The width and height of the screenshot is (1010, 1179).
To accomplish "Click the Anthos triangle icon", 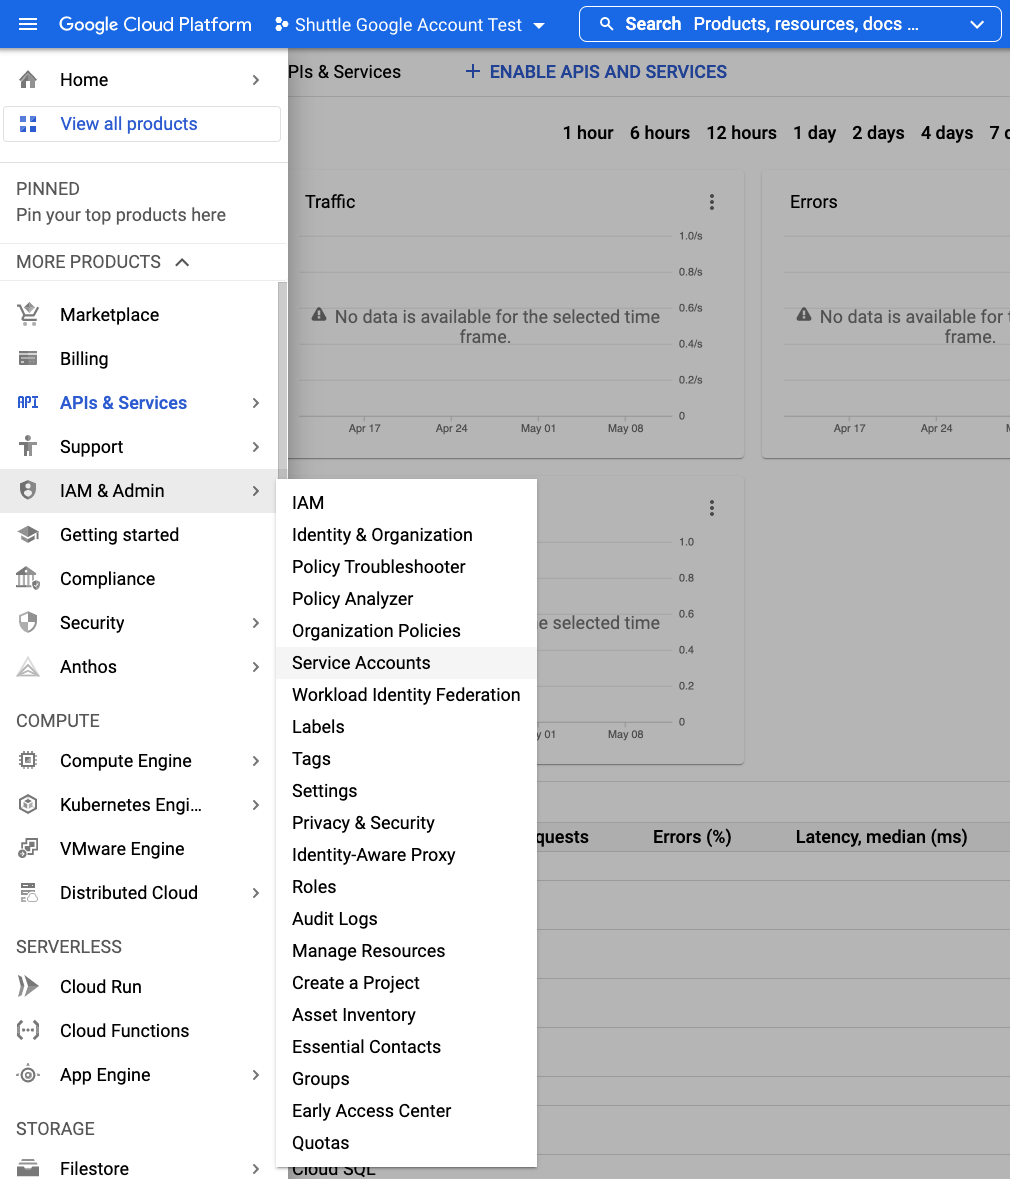I will tap(28, 667).
